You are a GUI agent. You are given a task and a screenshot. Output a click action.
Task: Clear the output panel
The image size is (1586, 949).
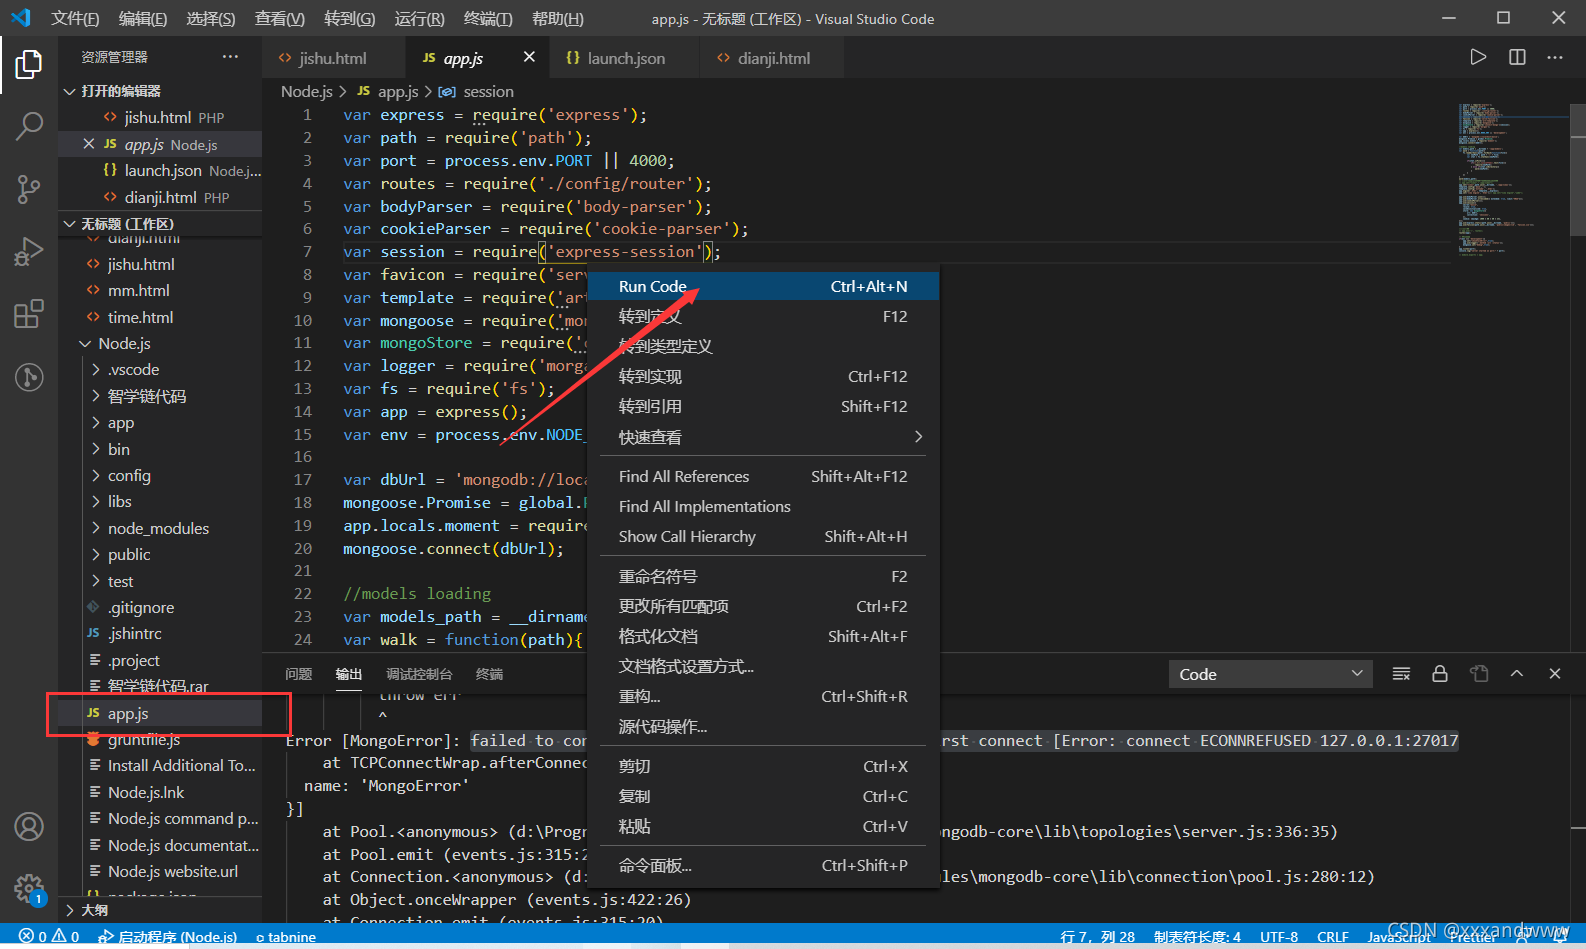coord(1401,674)
